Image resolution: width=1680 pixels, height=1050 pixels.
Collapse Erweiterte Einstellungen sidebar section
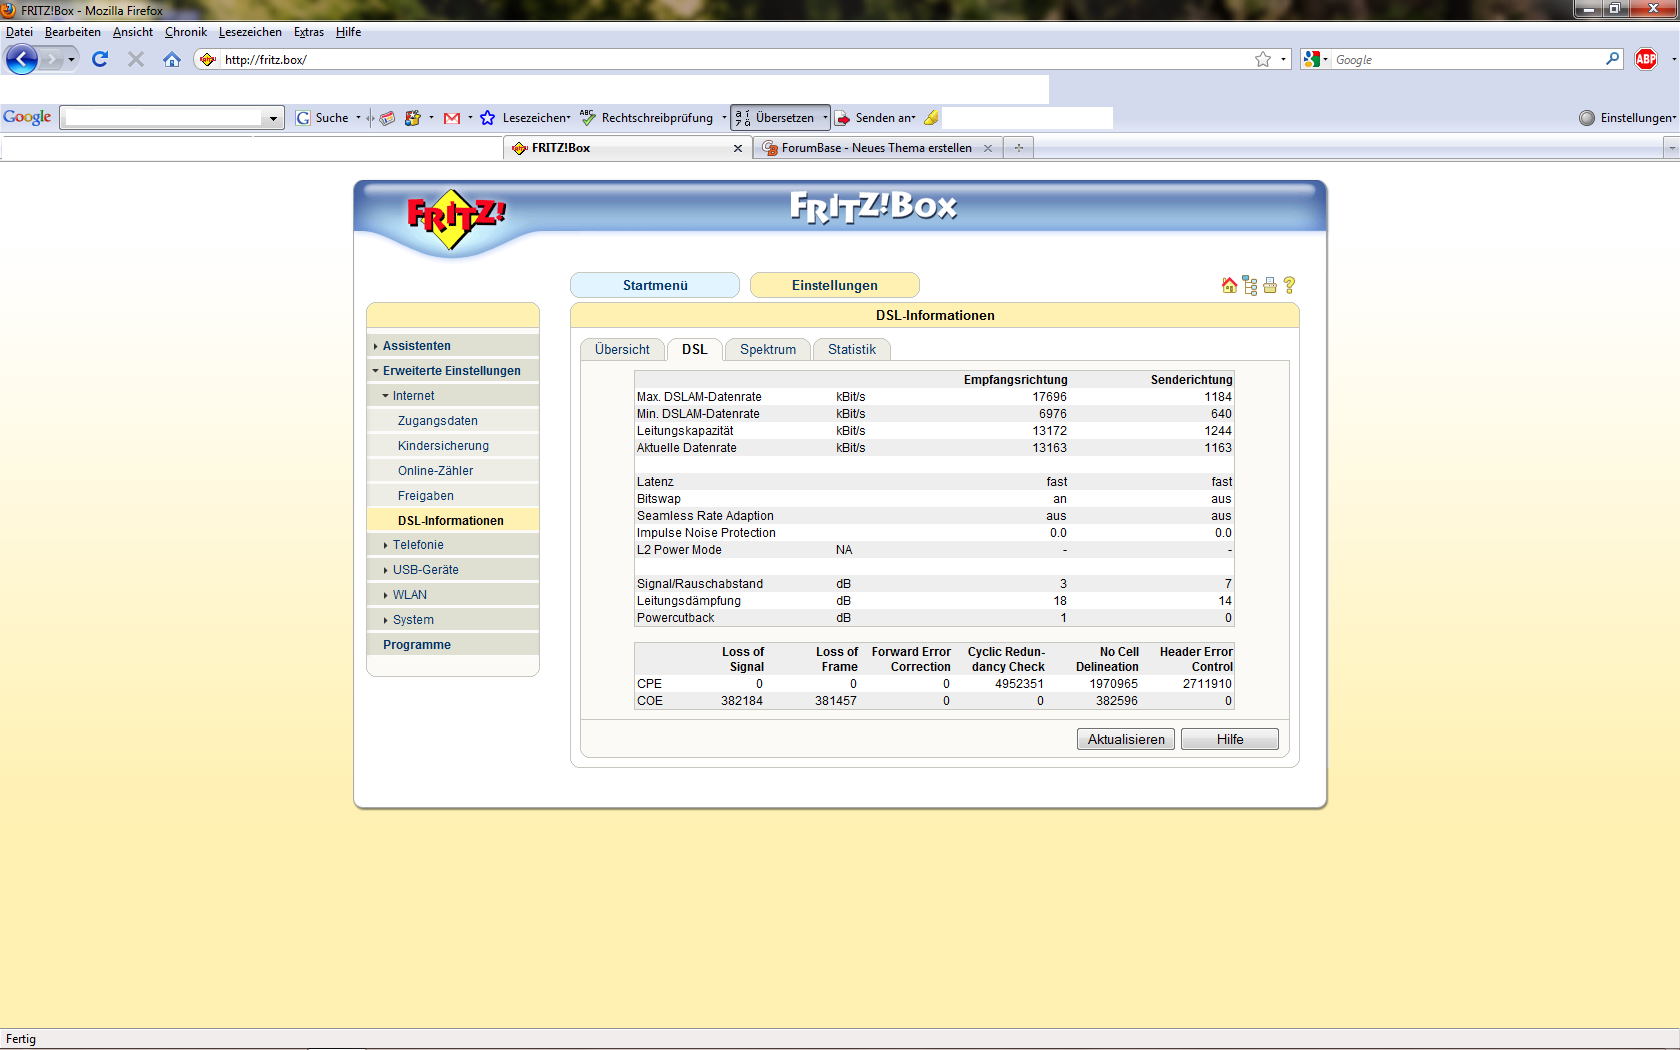click(x=451, y=371)
